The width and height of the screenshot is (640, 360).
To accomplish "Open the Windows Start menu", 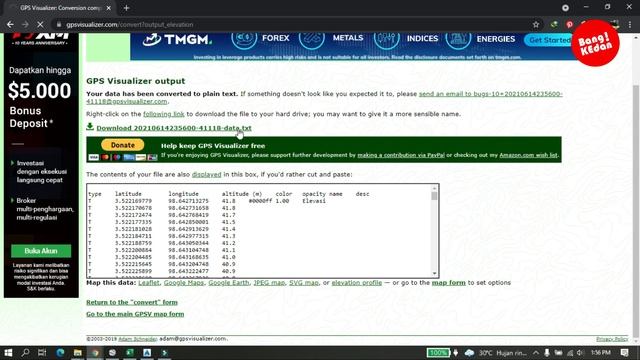I will point(8,353).
